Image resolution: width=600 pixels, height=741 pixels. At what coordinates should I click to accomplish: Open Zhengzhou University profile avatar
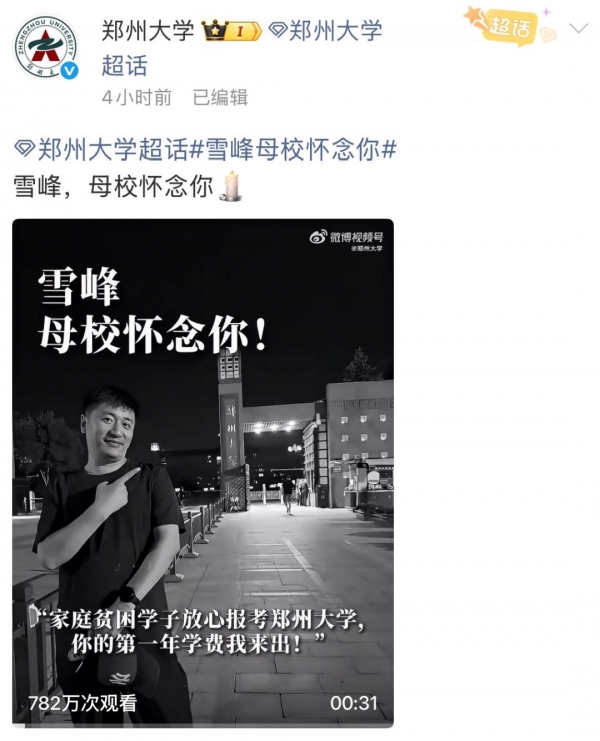tap(46, 46)
